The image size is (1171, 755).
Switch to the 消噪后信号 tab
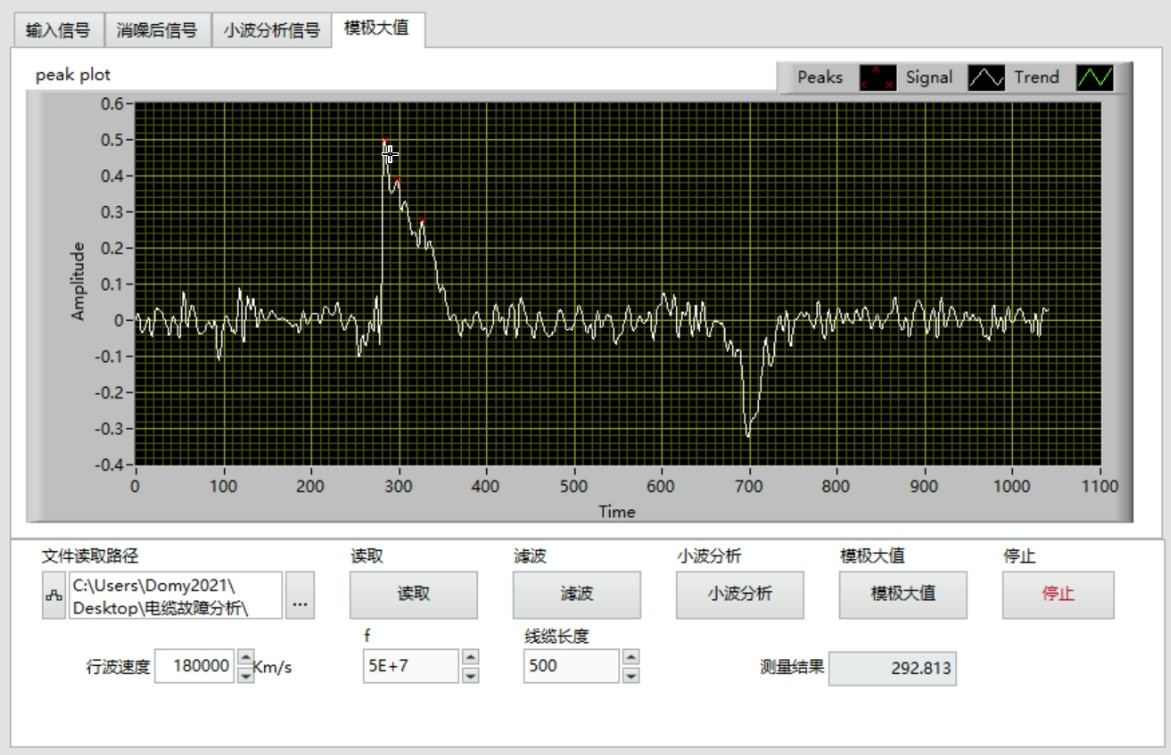tap(158, 30)
